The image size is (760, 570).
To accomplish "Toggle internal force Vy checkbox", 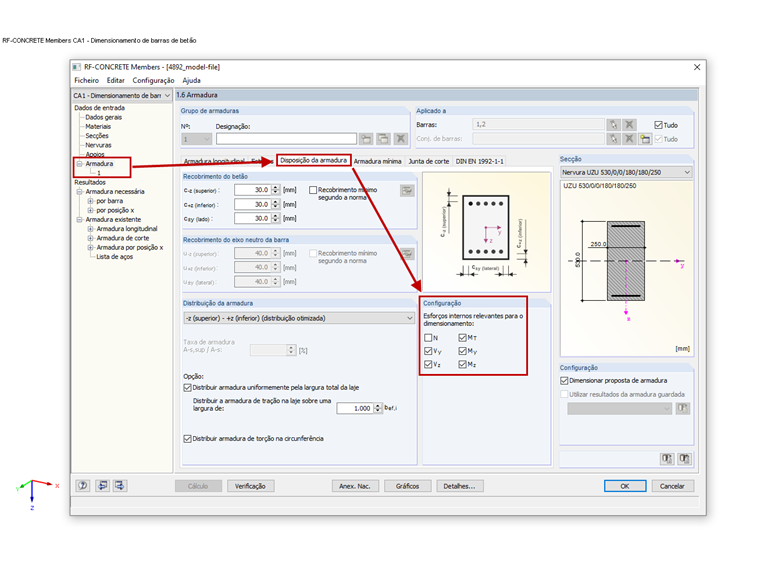I will (428, 351).
